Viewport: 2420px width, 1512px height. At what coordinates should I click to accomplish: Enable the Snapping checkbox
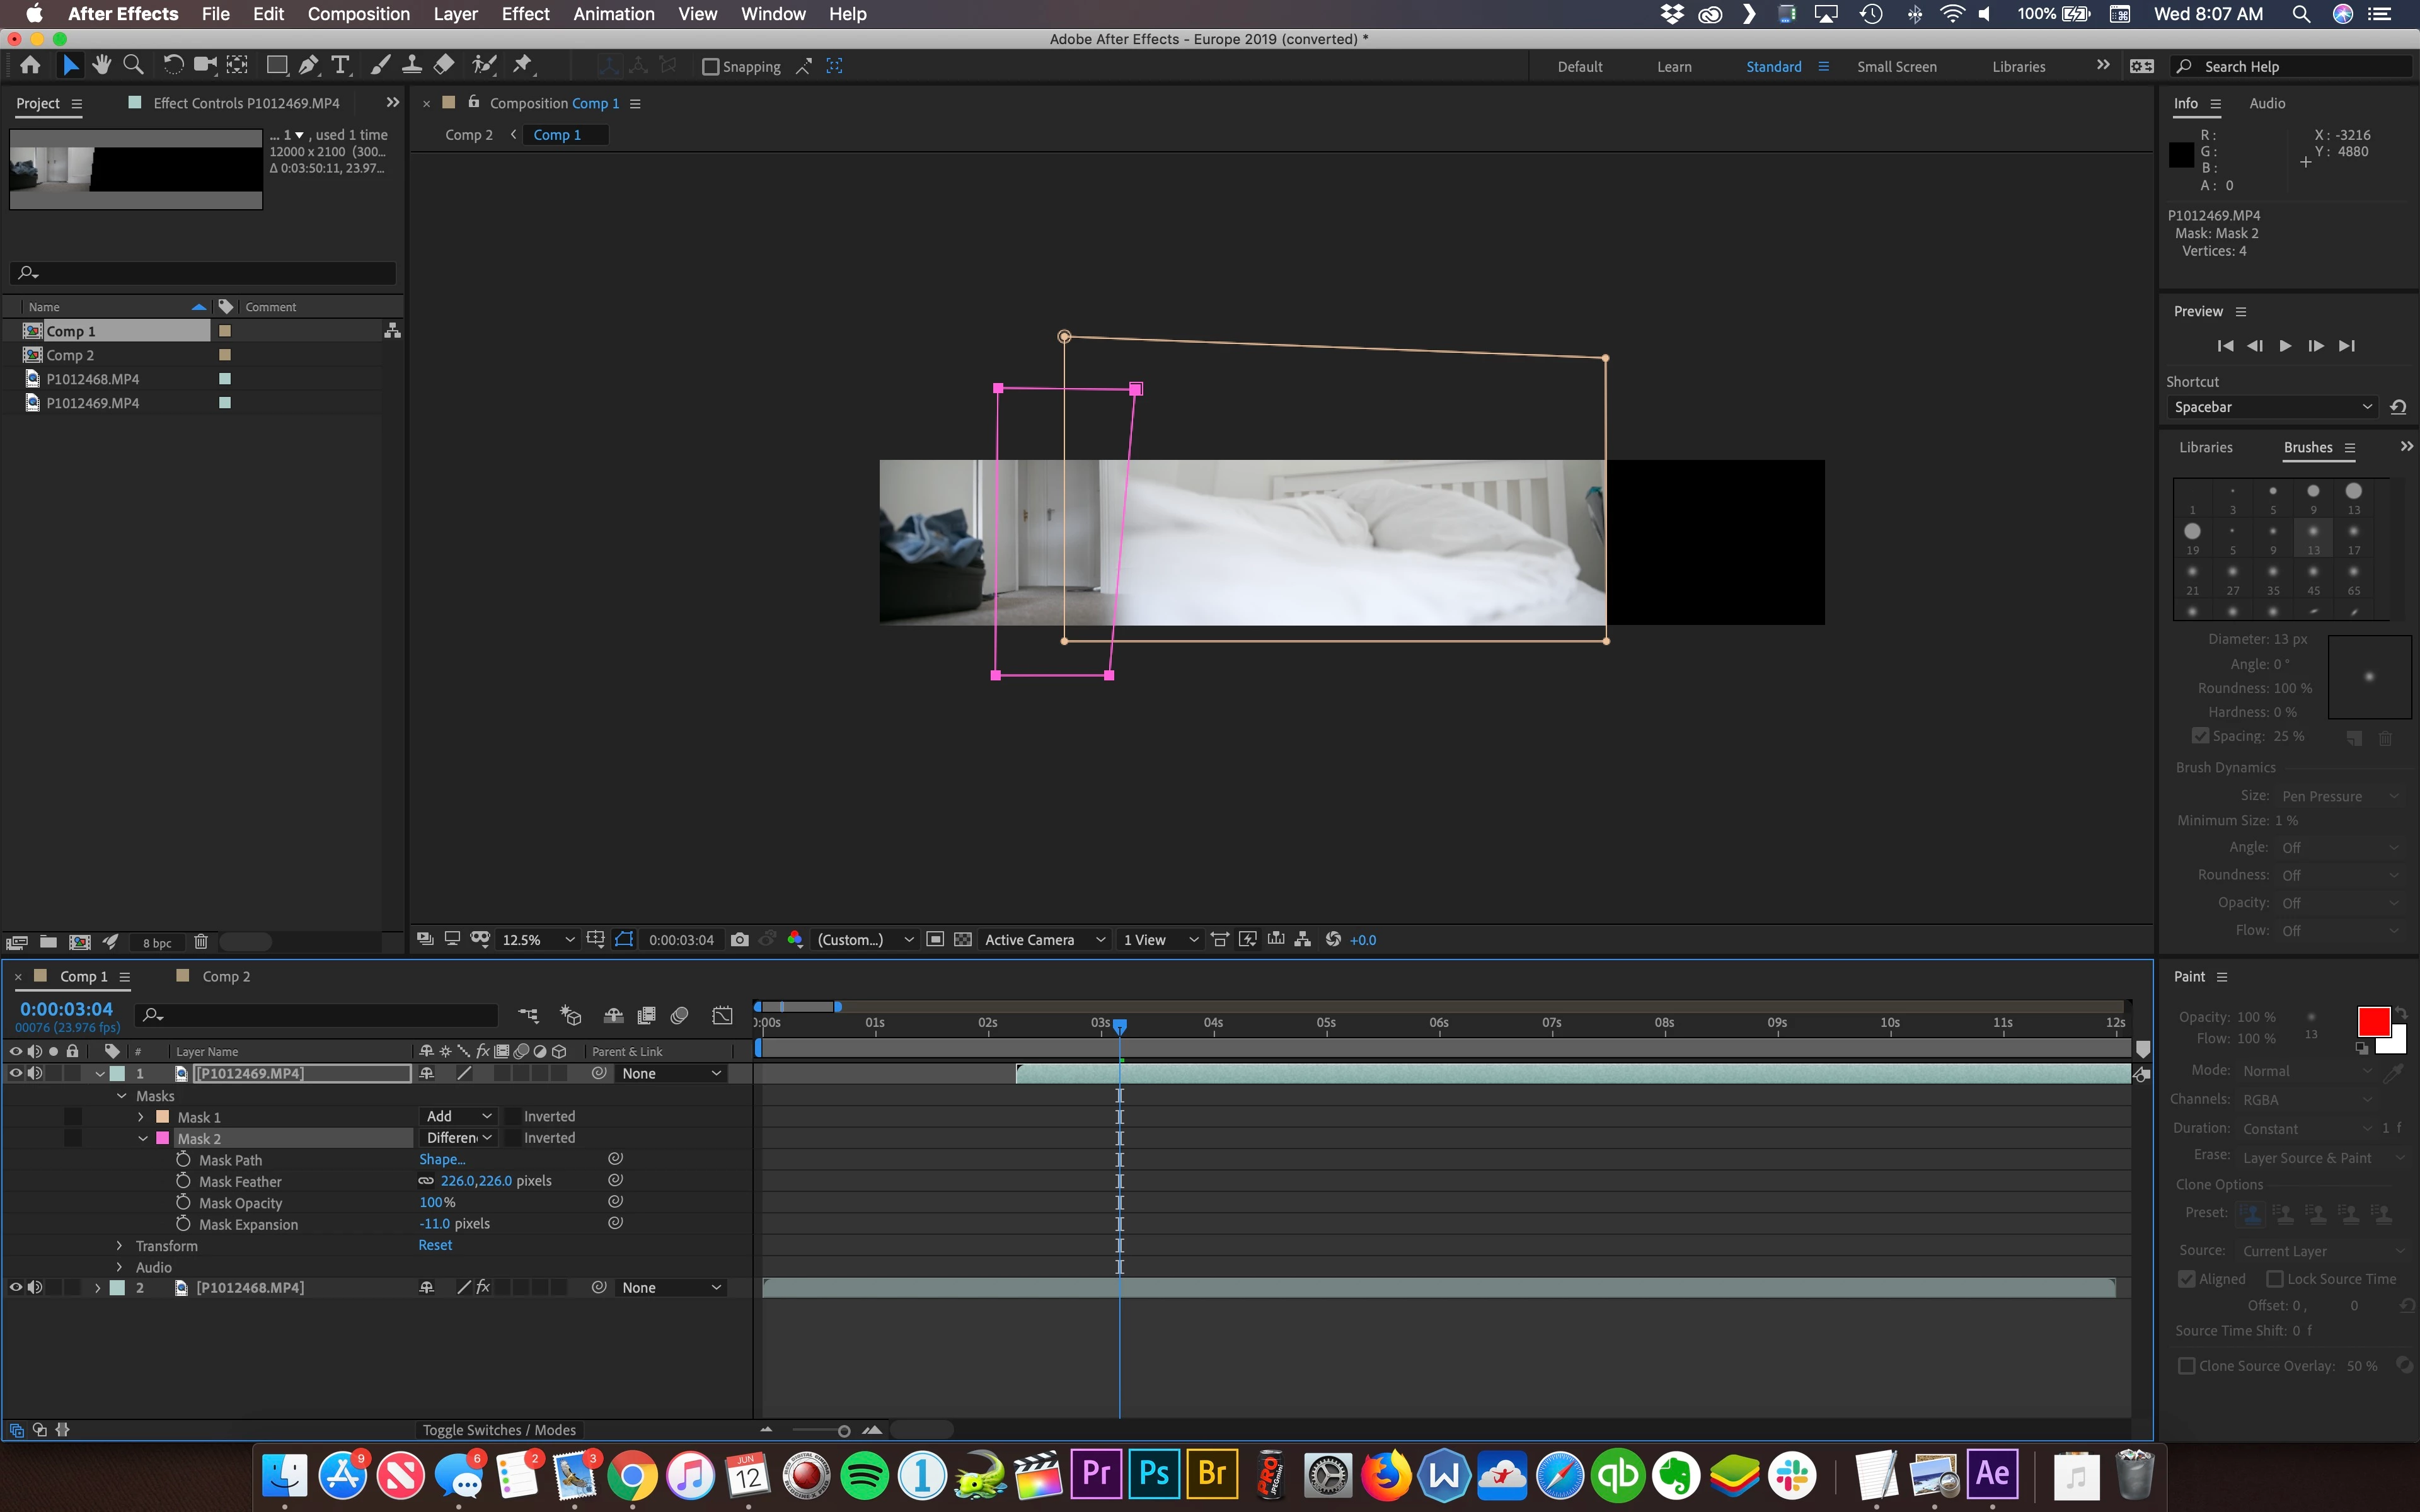point(711,67)
